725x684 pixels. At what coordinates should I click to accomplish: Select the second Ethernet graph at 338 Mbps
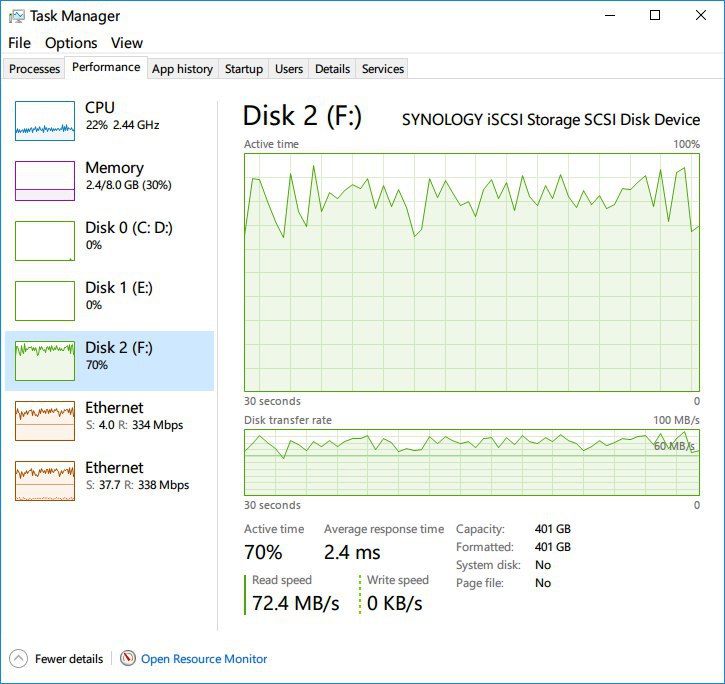(45, 480)
